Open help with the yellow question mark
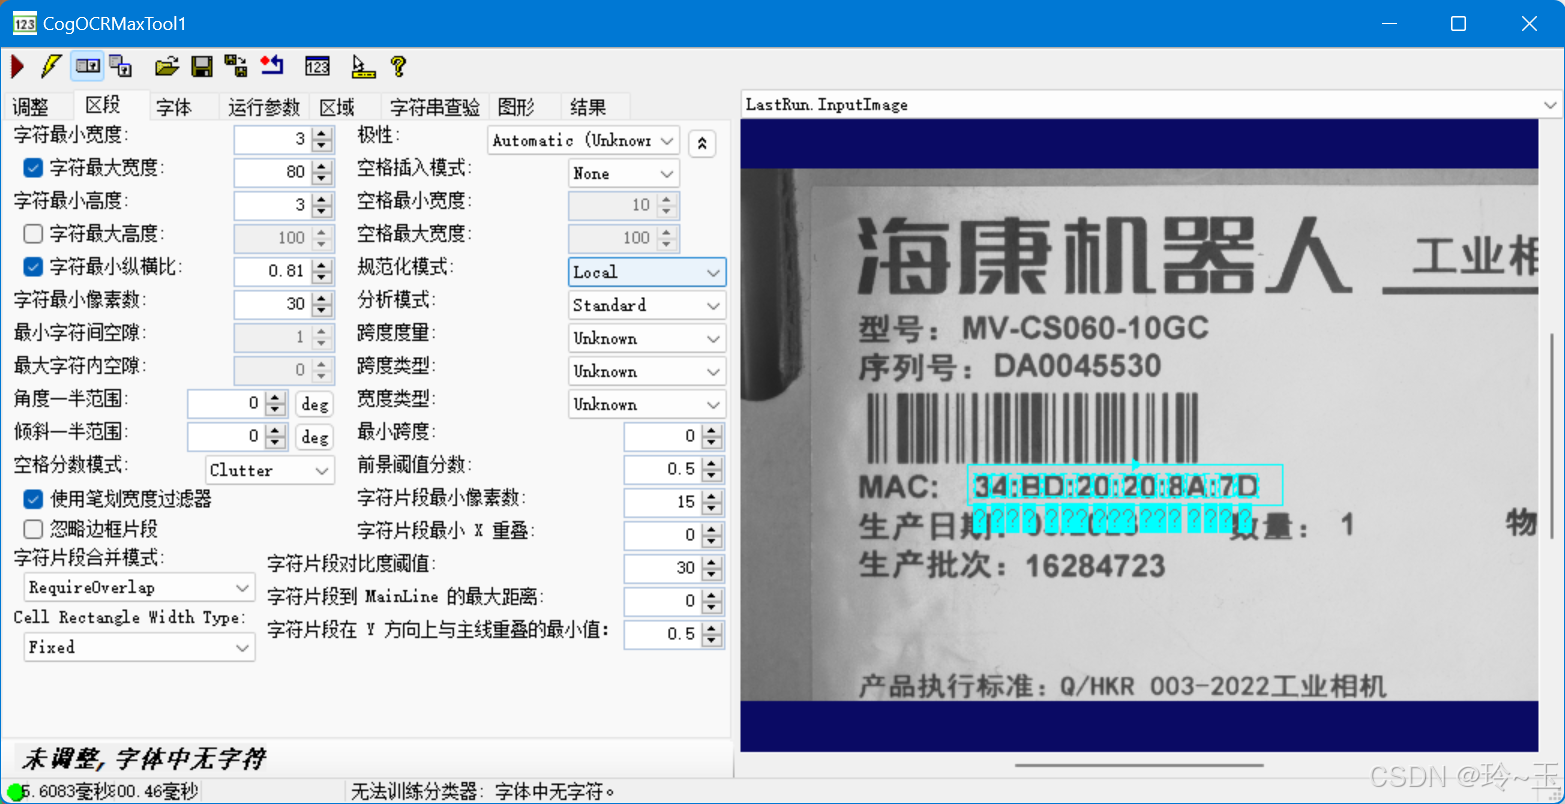This screenshot has width=1565, height=804. coord(398,67)
